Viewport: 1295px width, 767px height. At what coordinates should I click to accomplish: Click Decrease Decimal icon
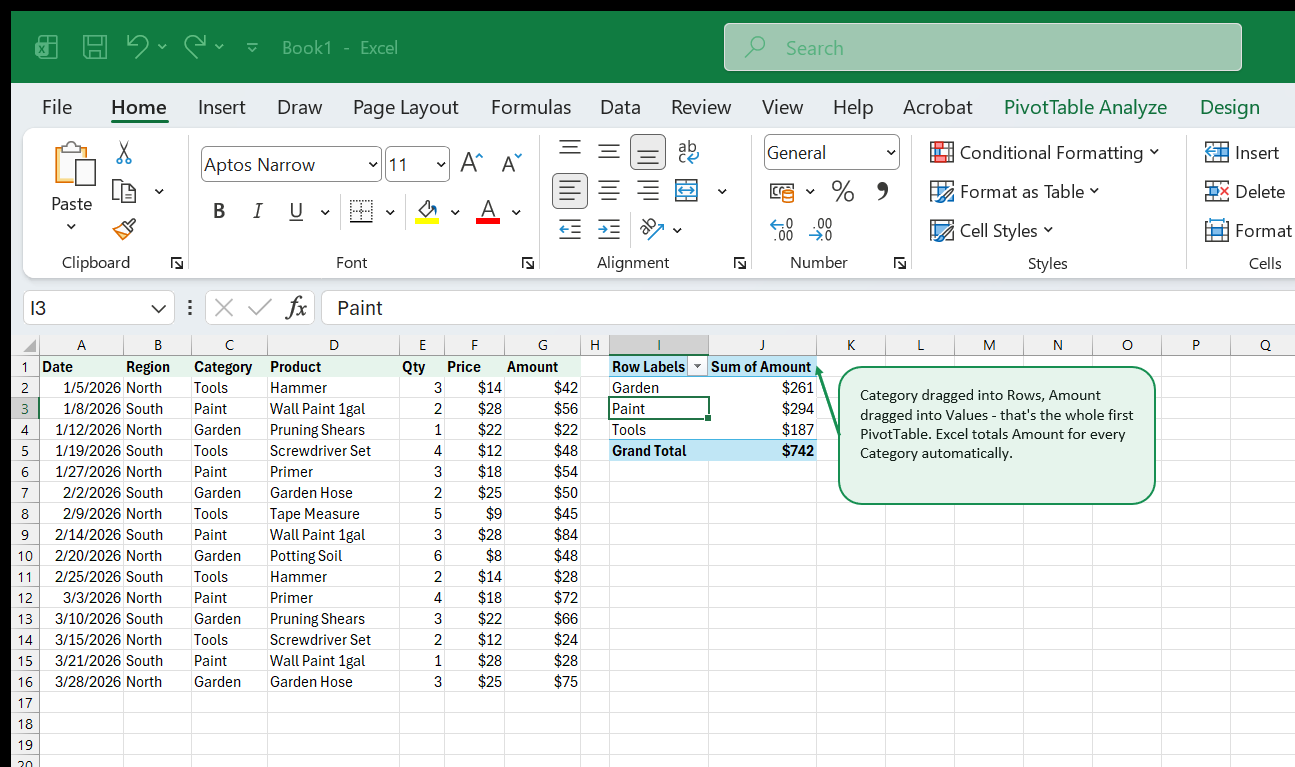click(x=821, y=229)
